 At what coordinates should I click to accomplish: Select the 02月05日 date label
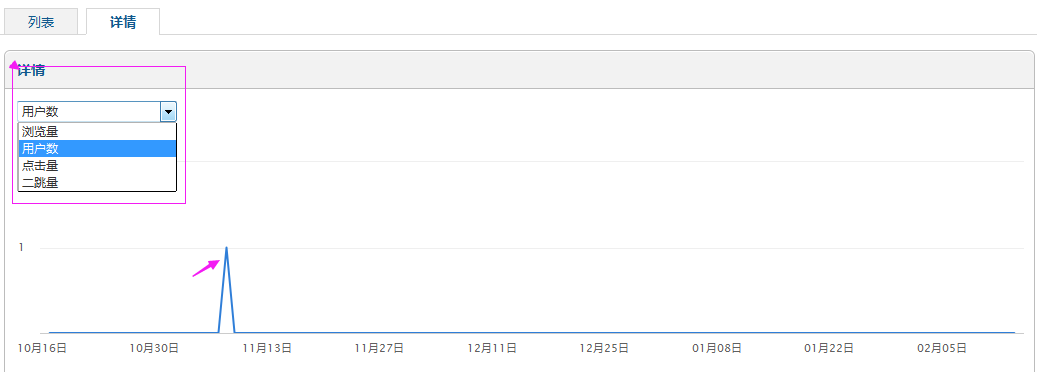tap(942, 348)
